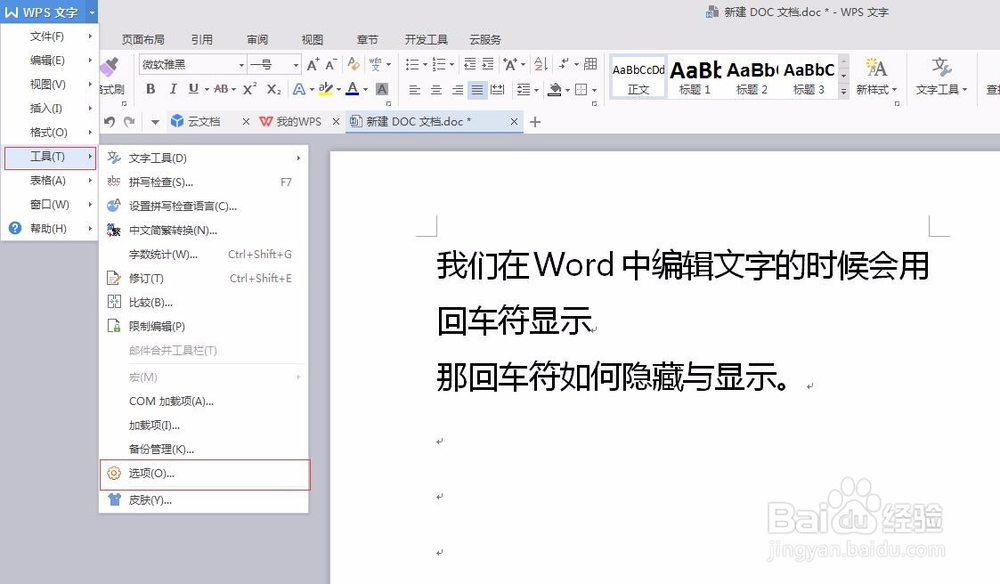1000x584 pixels.
Task: Insert table using the grid icon
Action: (x=591, y=64)
